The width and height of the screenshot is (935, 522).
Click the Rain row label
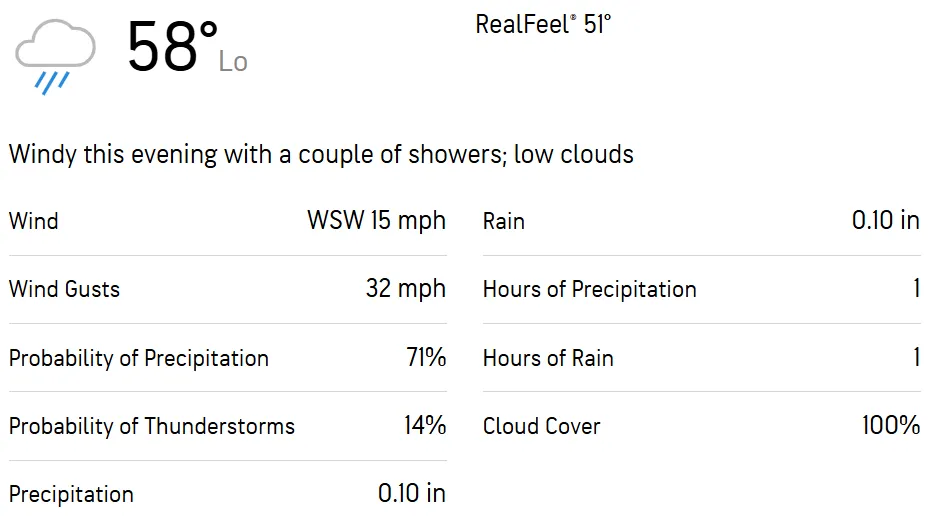[x=504, y=221]
